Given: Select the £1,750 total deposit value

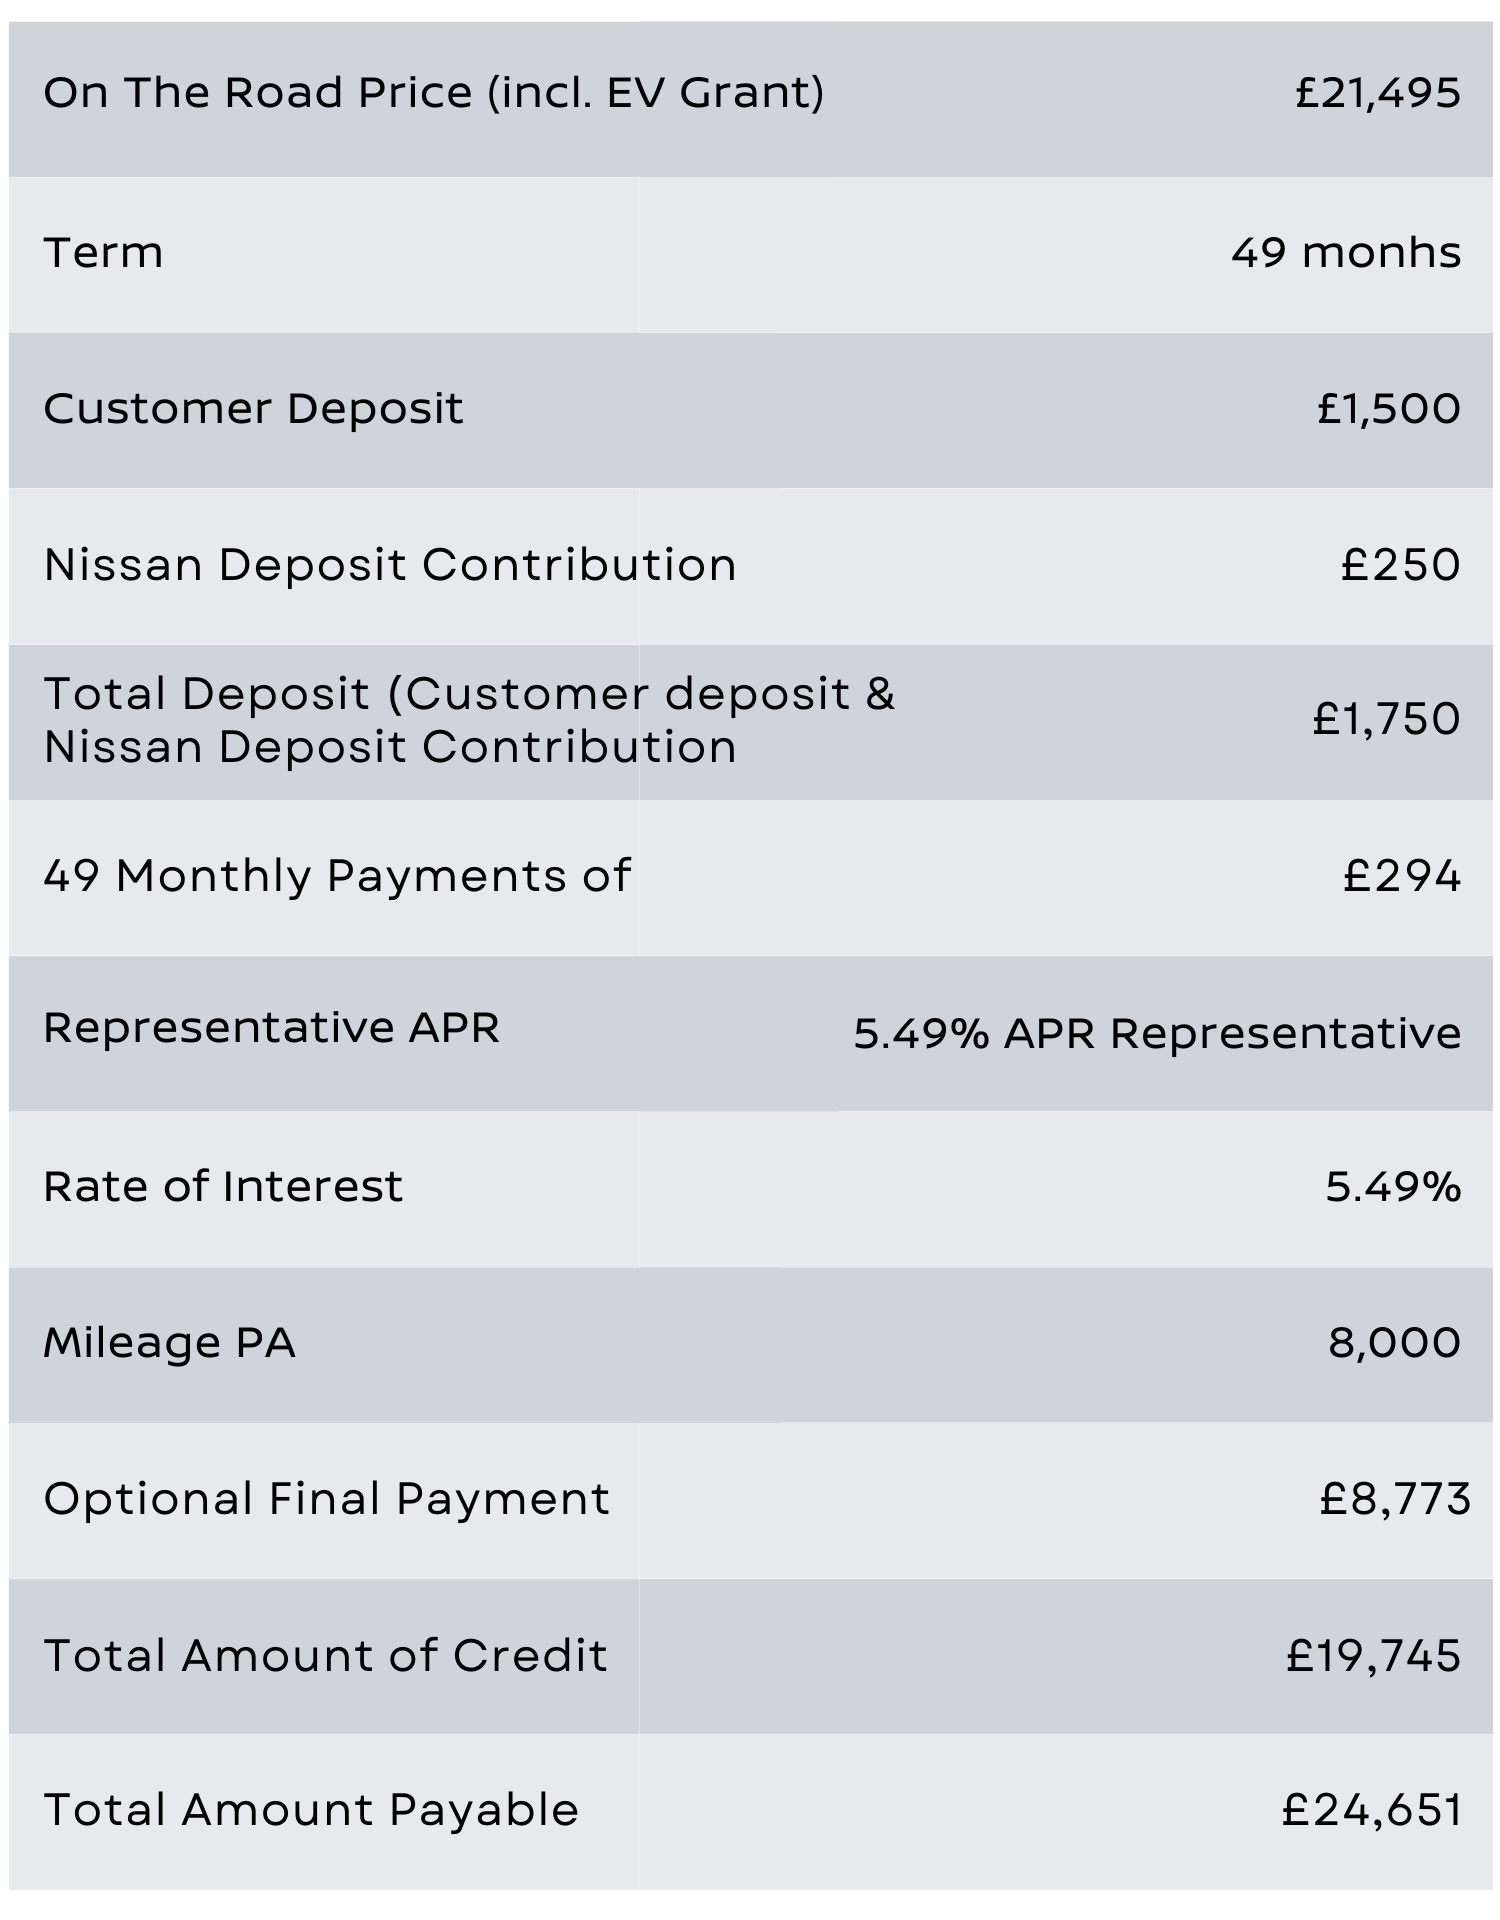Looking at the screenshot, I should (1386, 719).
